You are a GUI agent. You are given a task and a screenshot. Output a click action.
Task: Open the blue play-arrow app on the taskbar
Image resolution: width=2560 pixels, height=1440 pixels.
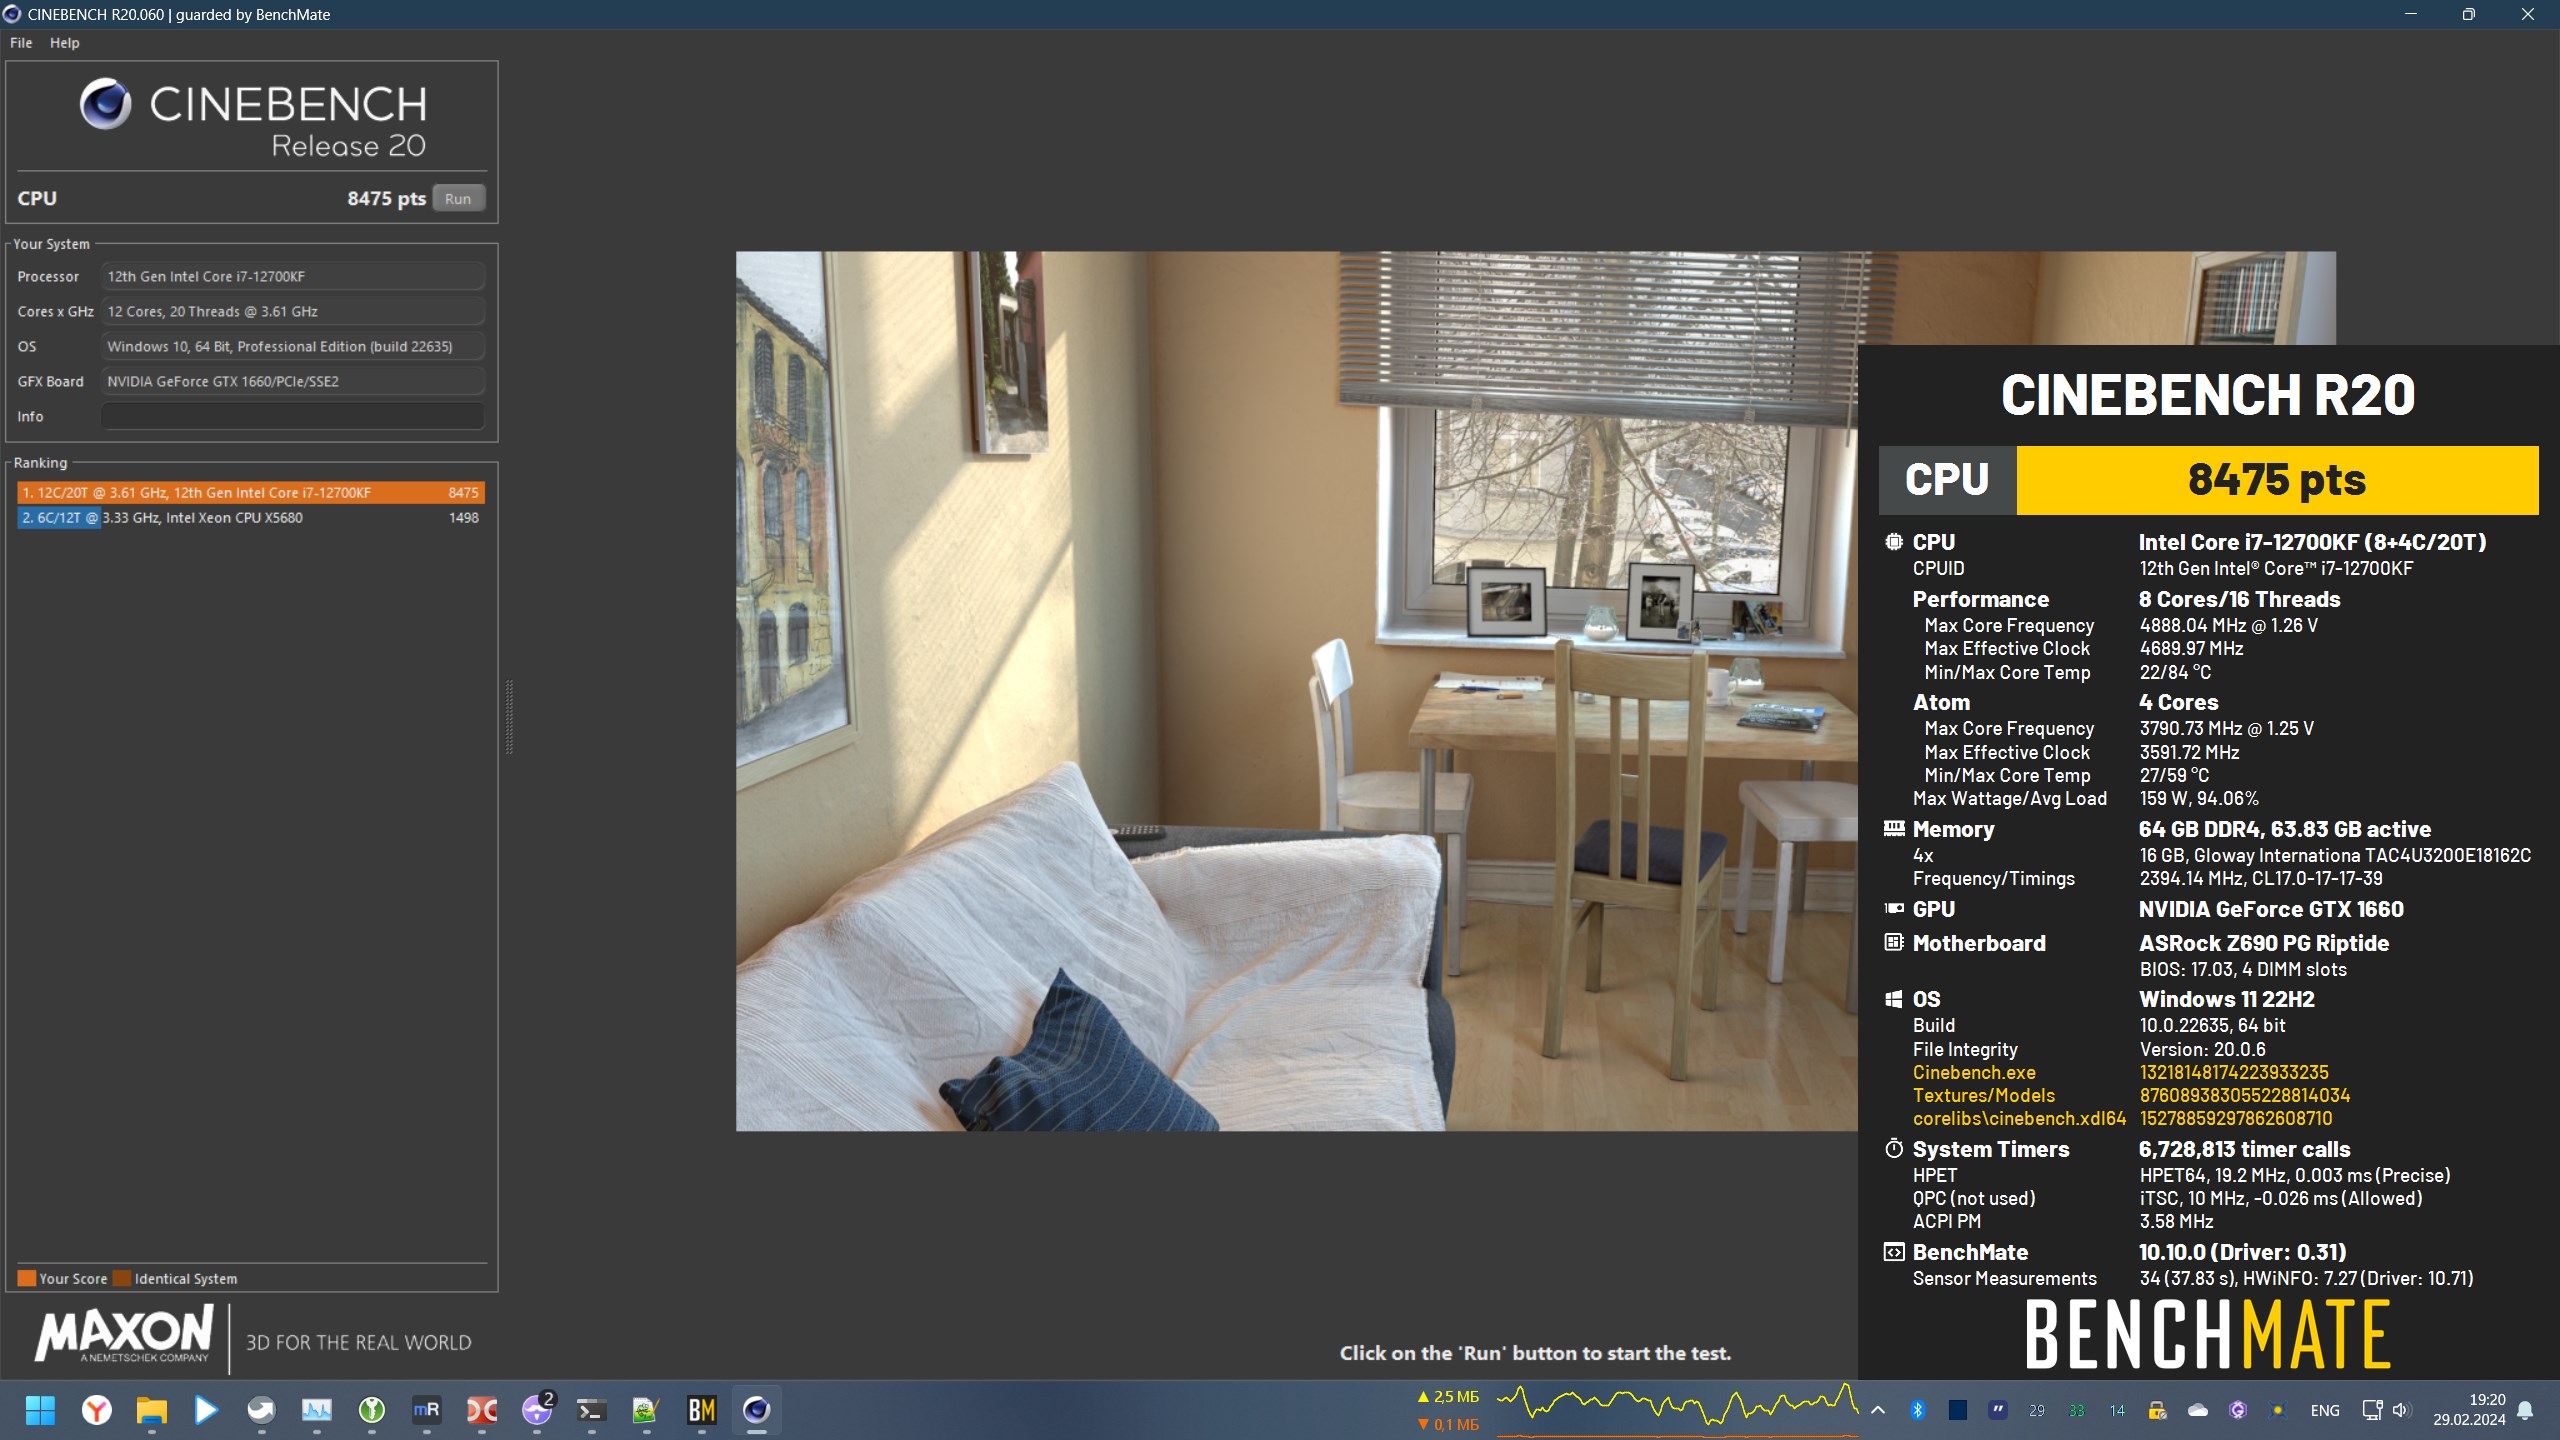pos(206,1410)
